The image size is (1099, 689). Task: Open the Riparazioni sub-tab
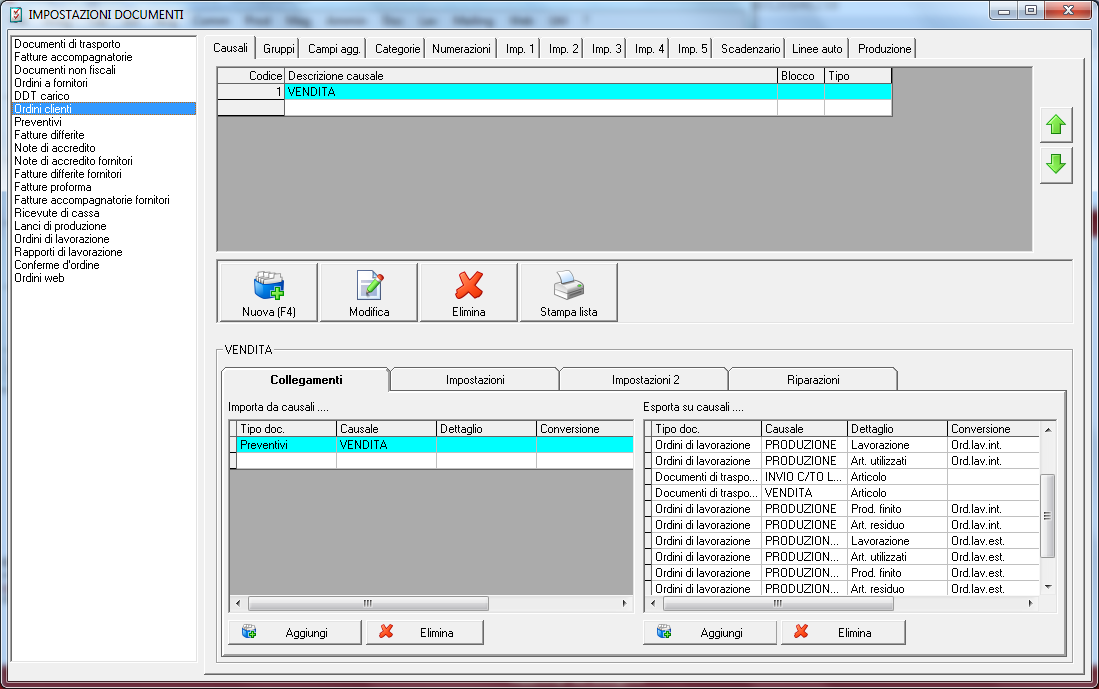click(813, 380)
